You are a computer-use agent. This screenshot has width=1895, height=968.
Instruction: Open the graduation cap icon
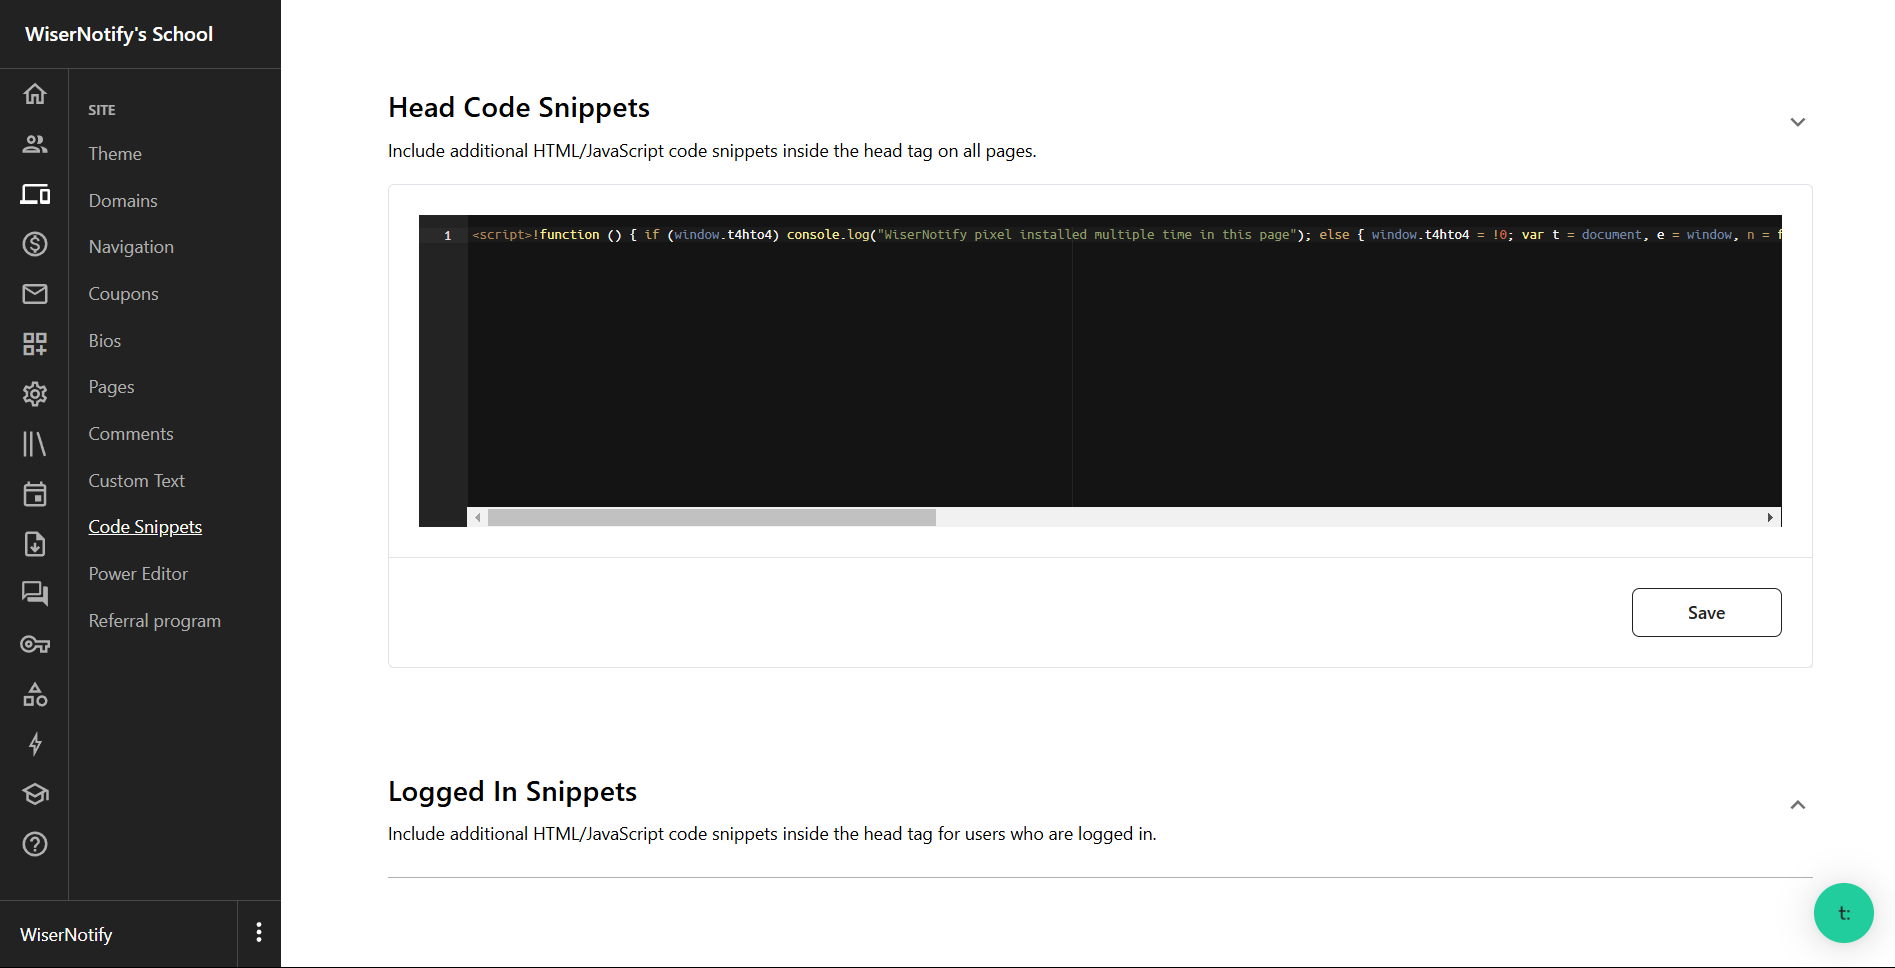click(35, 794)
